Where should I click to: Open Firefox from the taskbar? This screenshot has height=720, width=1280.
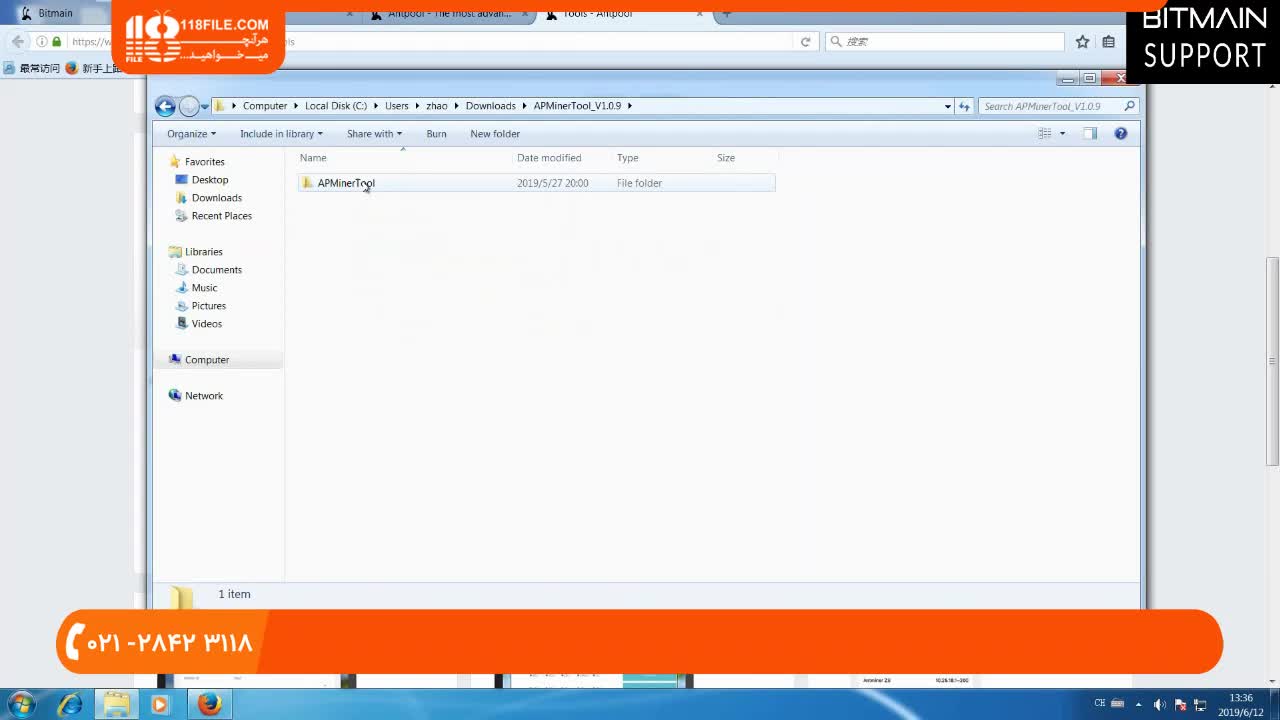pyautogui.click(x=209, y=704)
